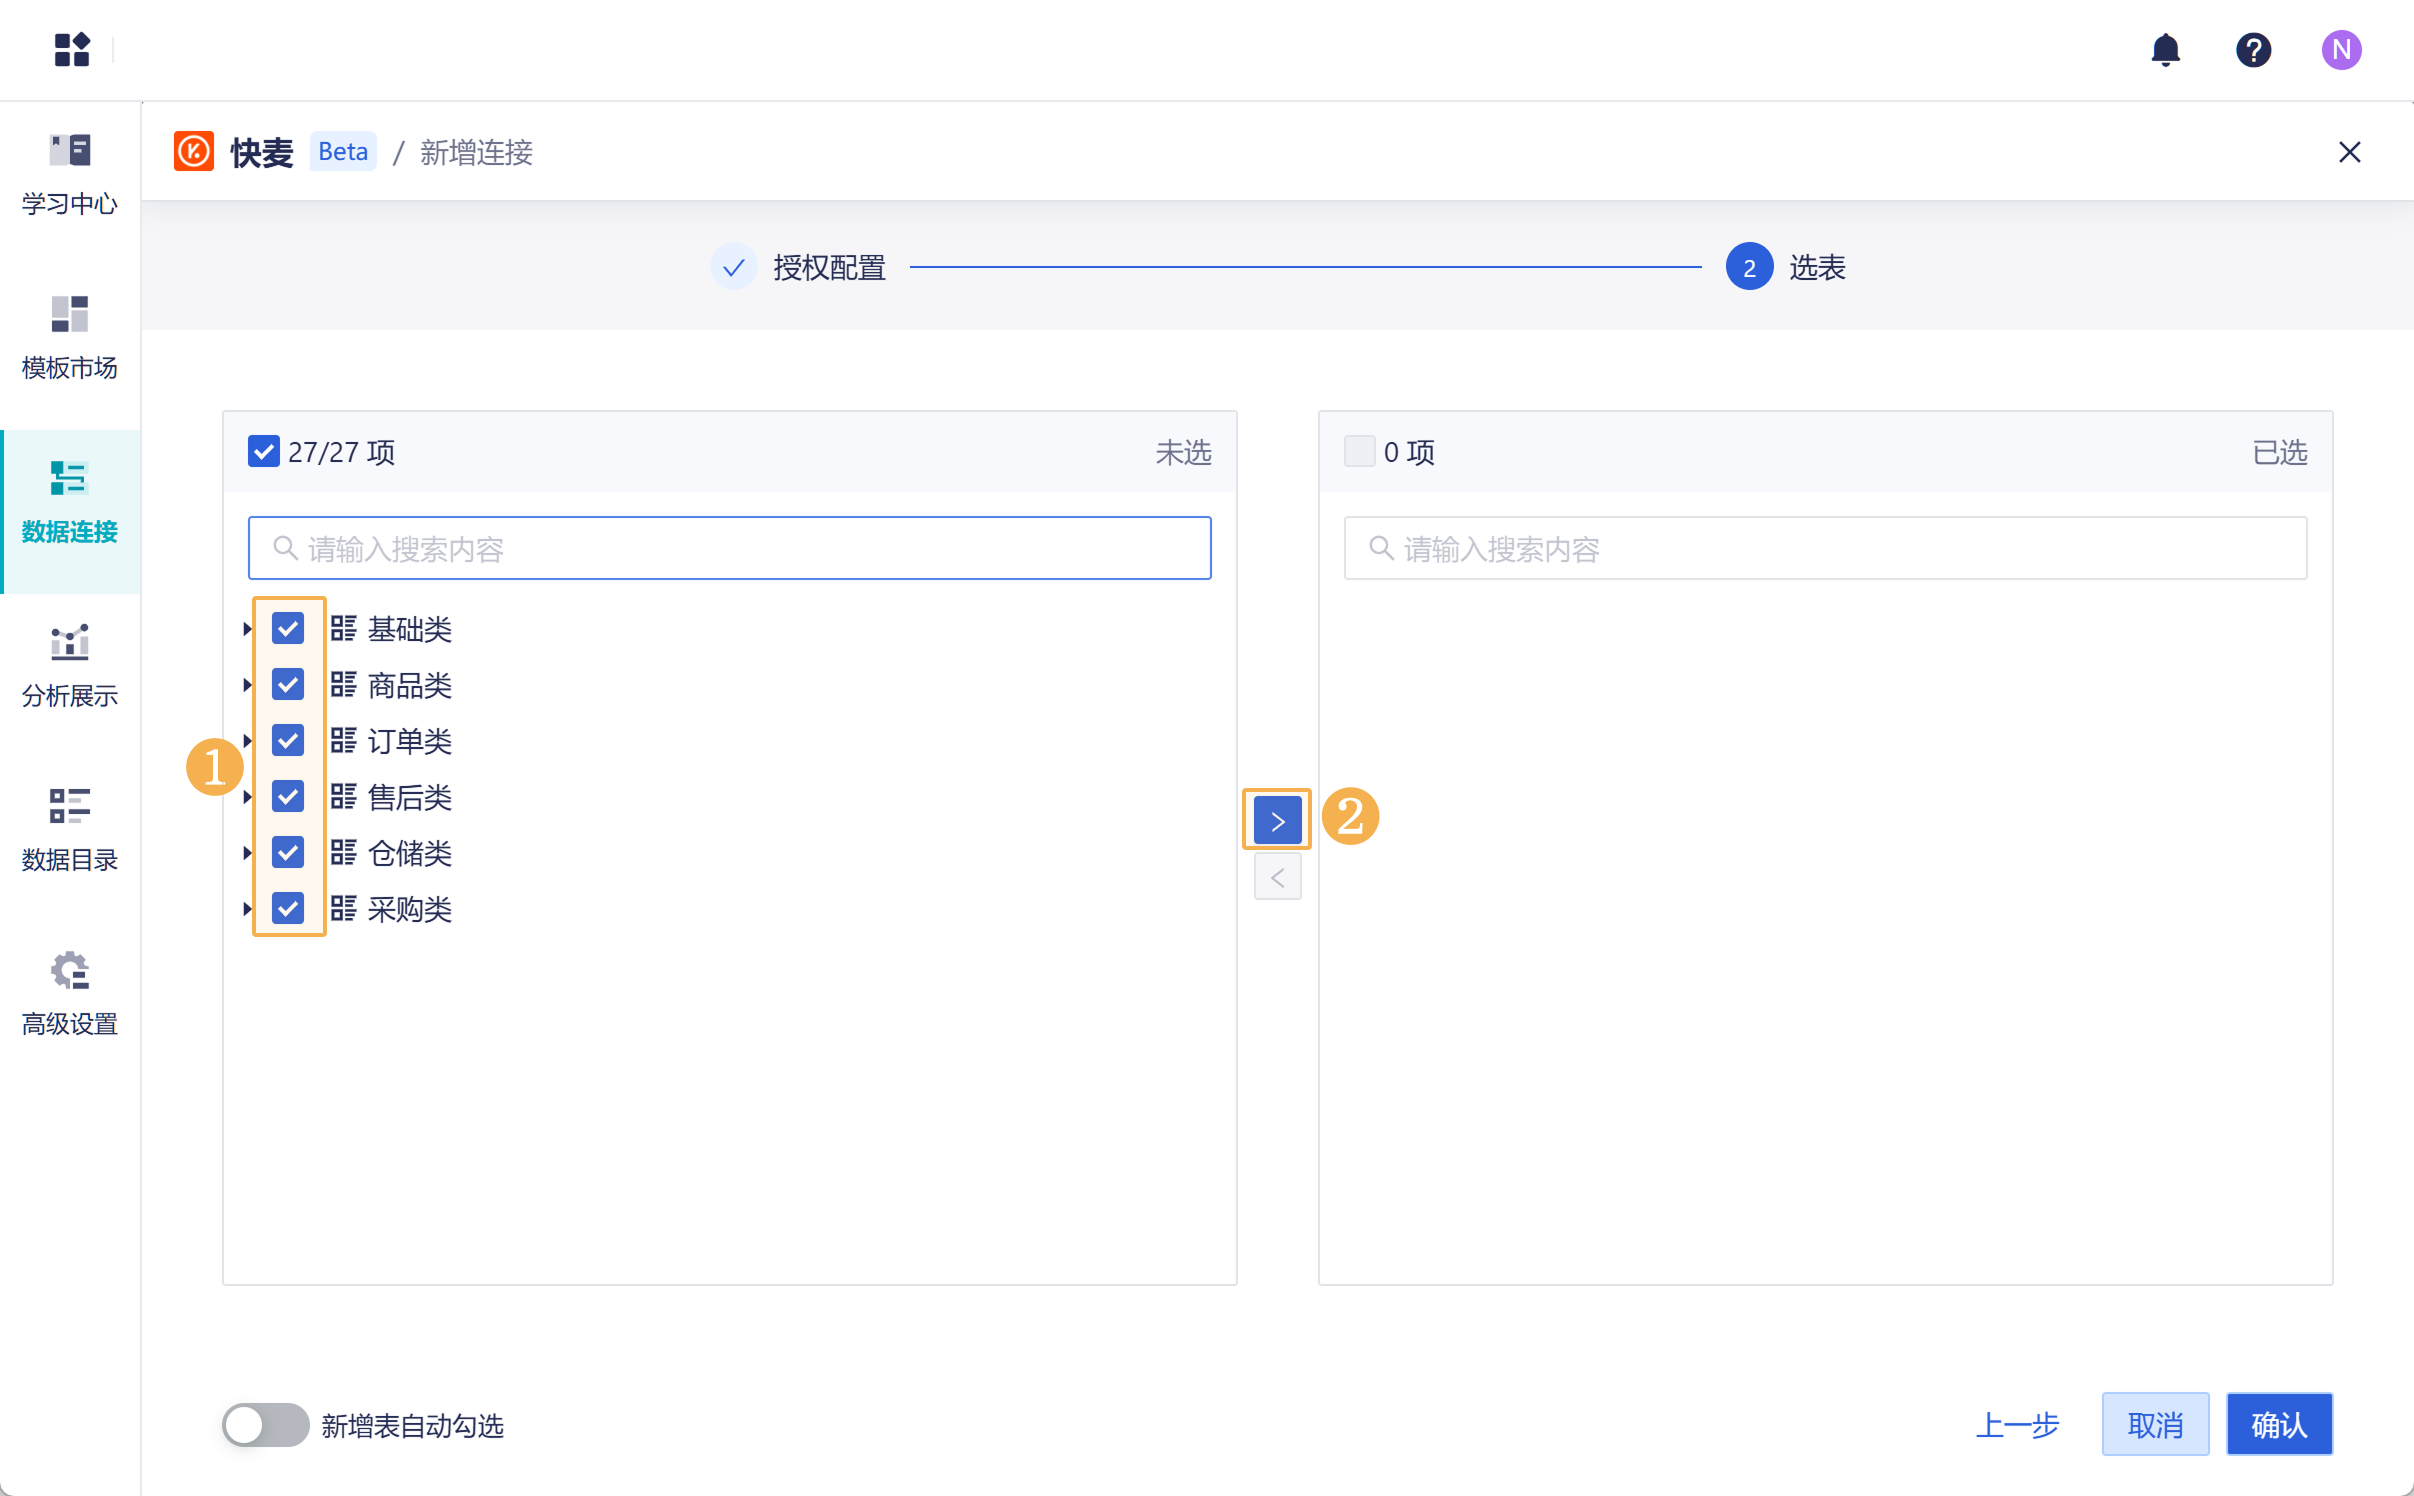Expand the 采购类 tree node
Screen dimensions: 2414x1496
(246, 909)
